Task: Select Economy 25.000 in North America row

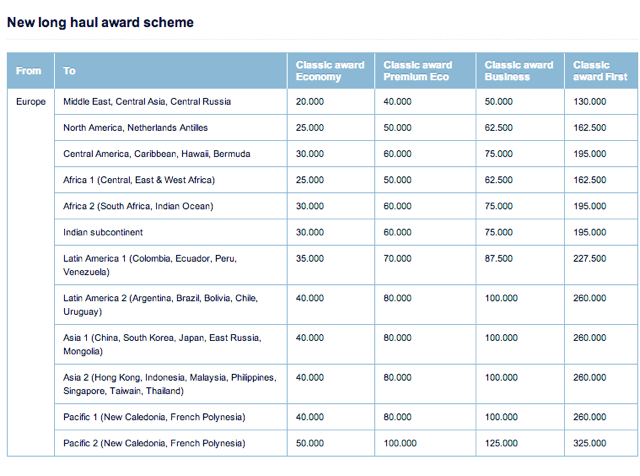Action: 310,128
